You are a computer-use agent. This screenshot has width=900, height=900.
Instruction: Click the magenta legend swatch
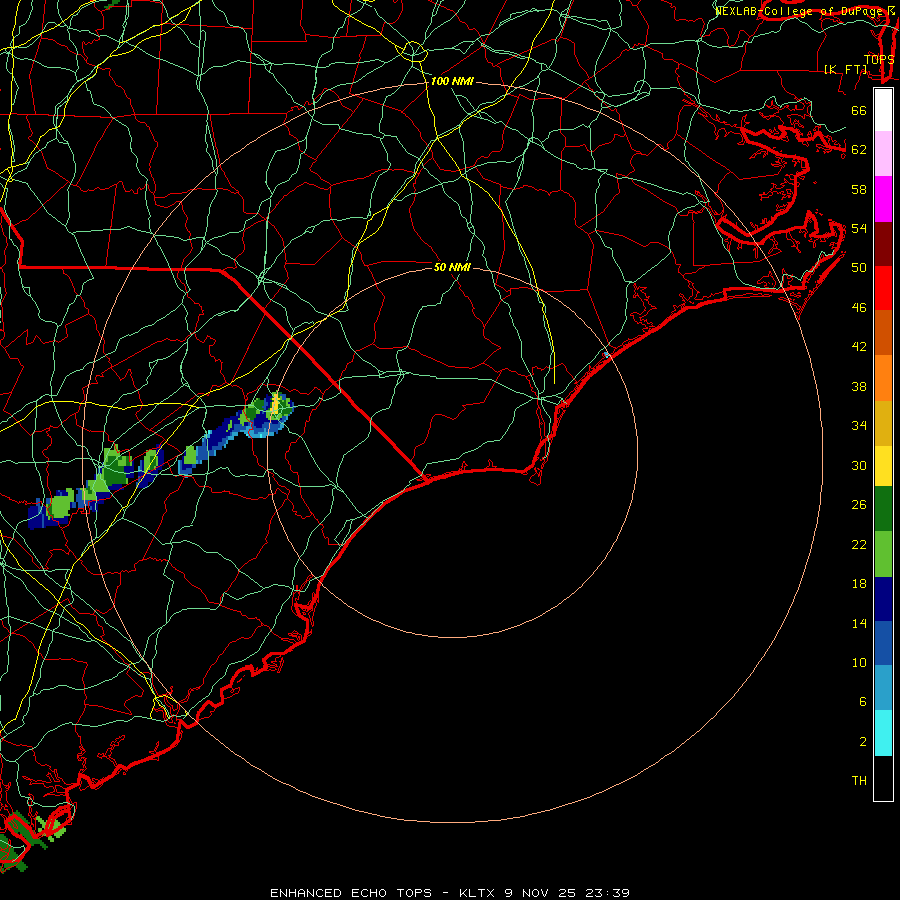pos(883,199)
